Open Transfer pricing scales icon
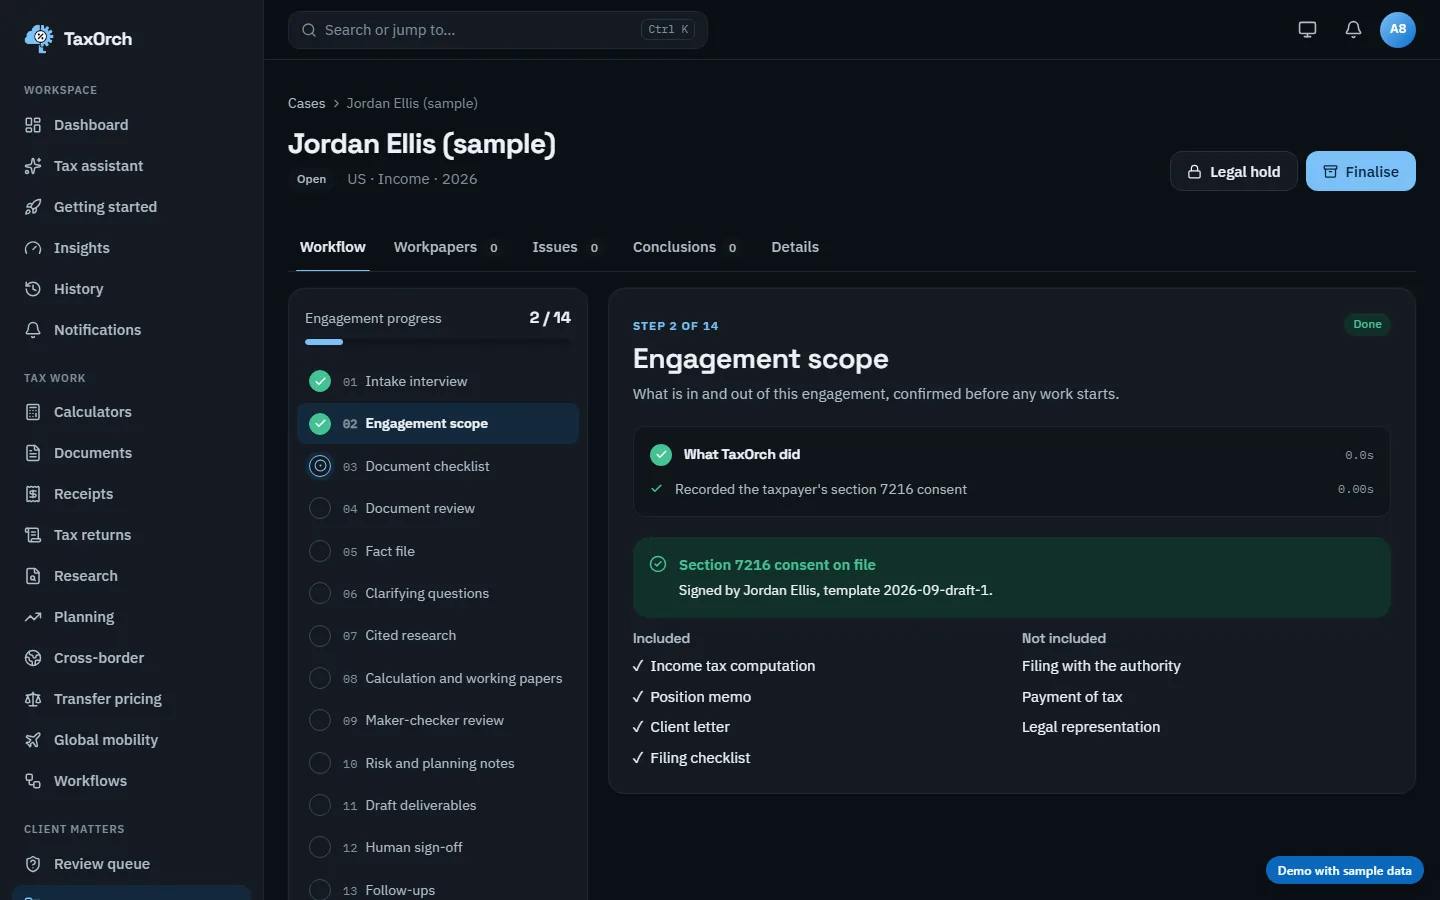1440x900 pixels. pos(33,699)
